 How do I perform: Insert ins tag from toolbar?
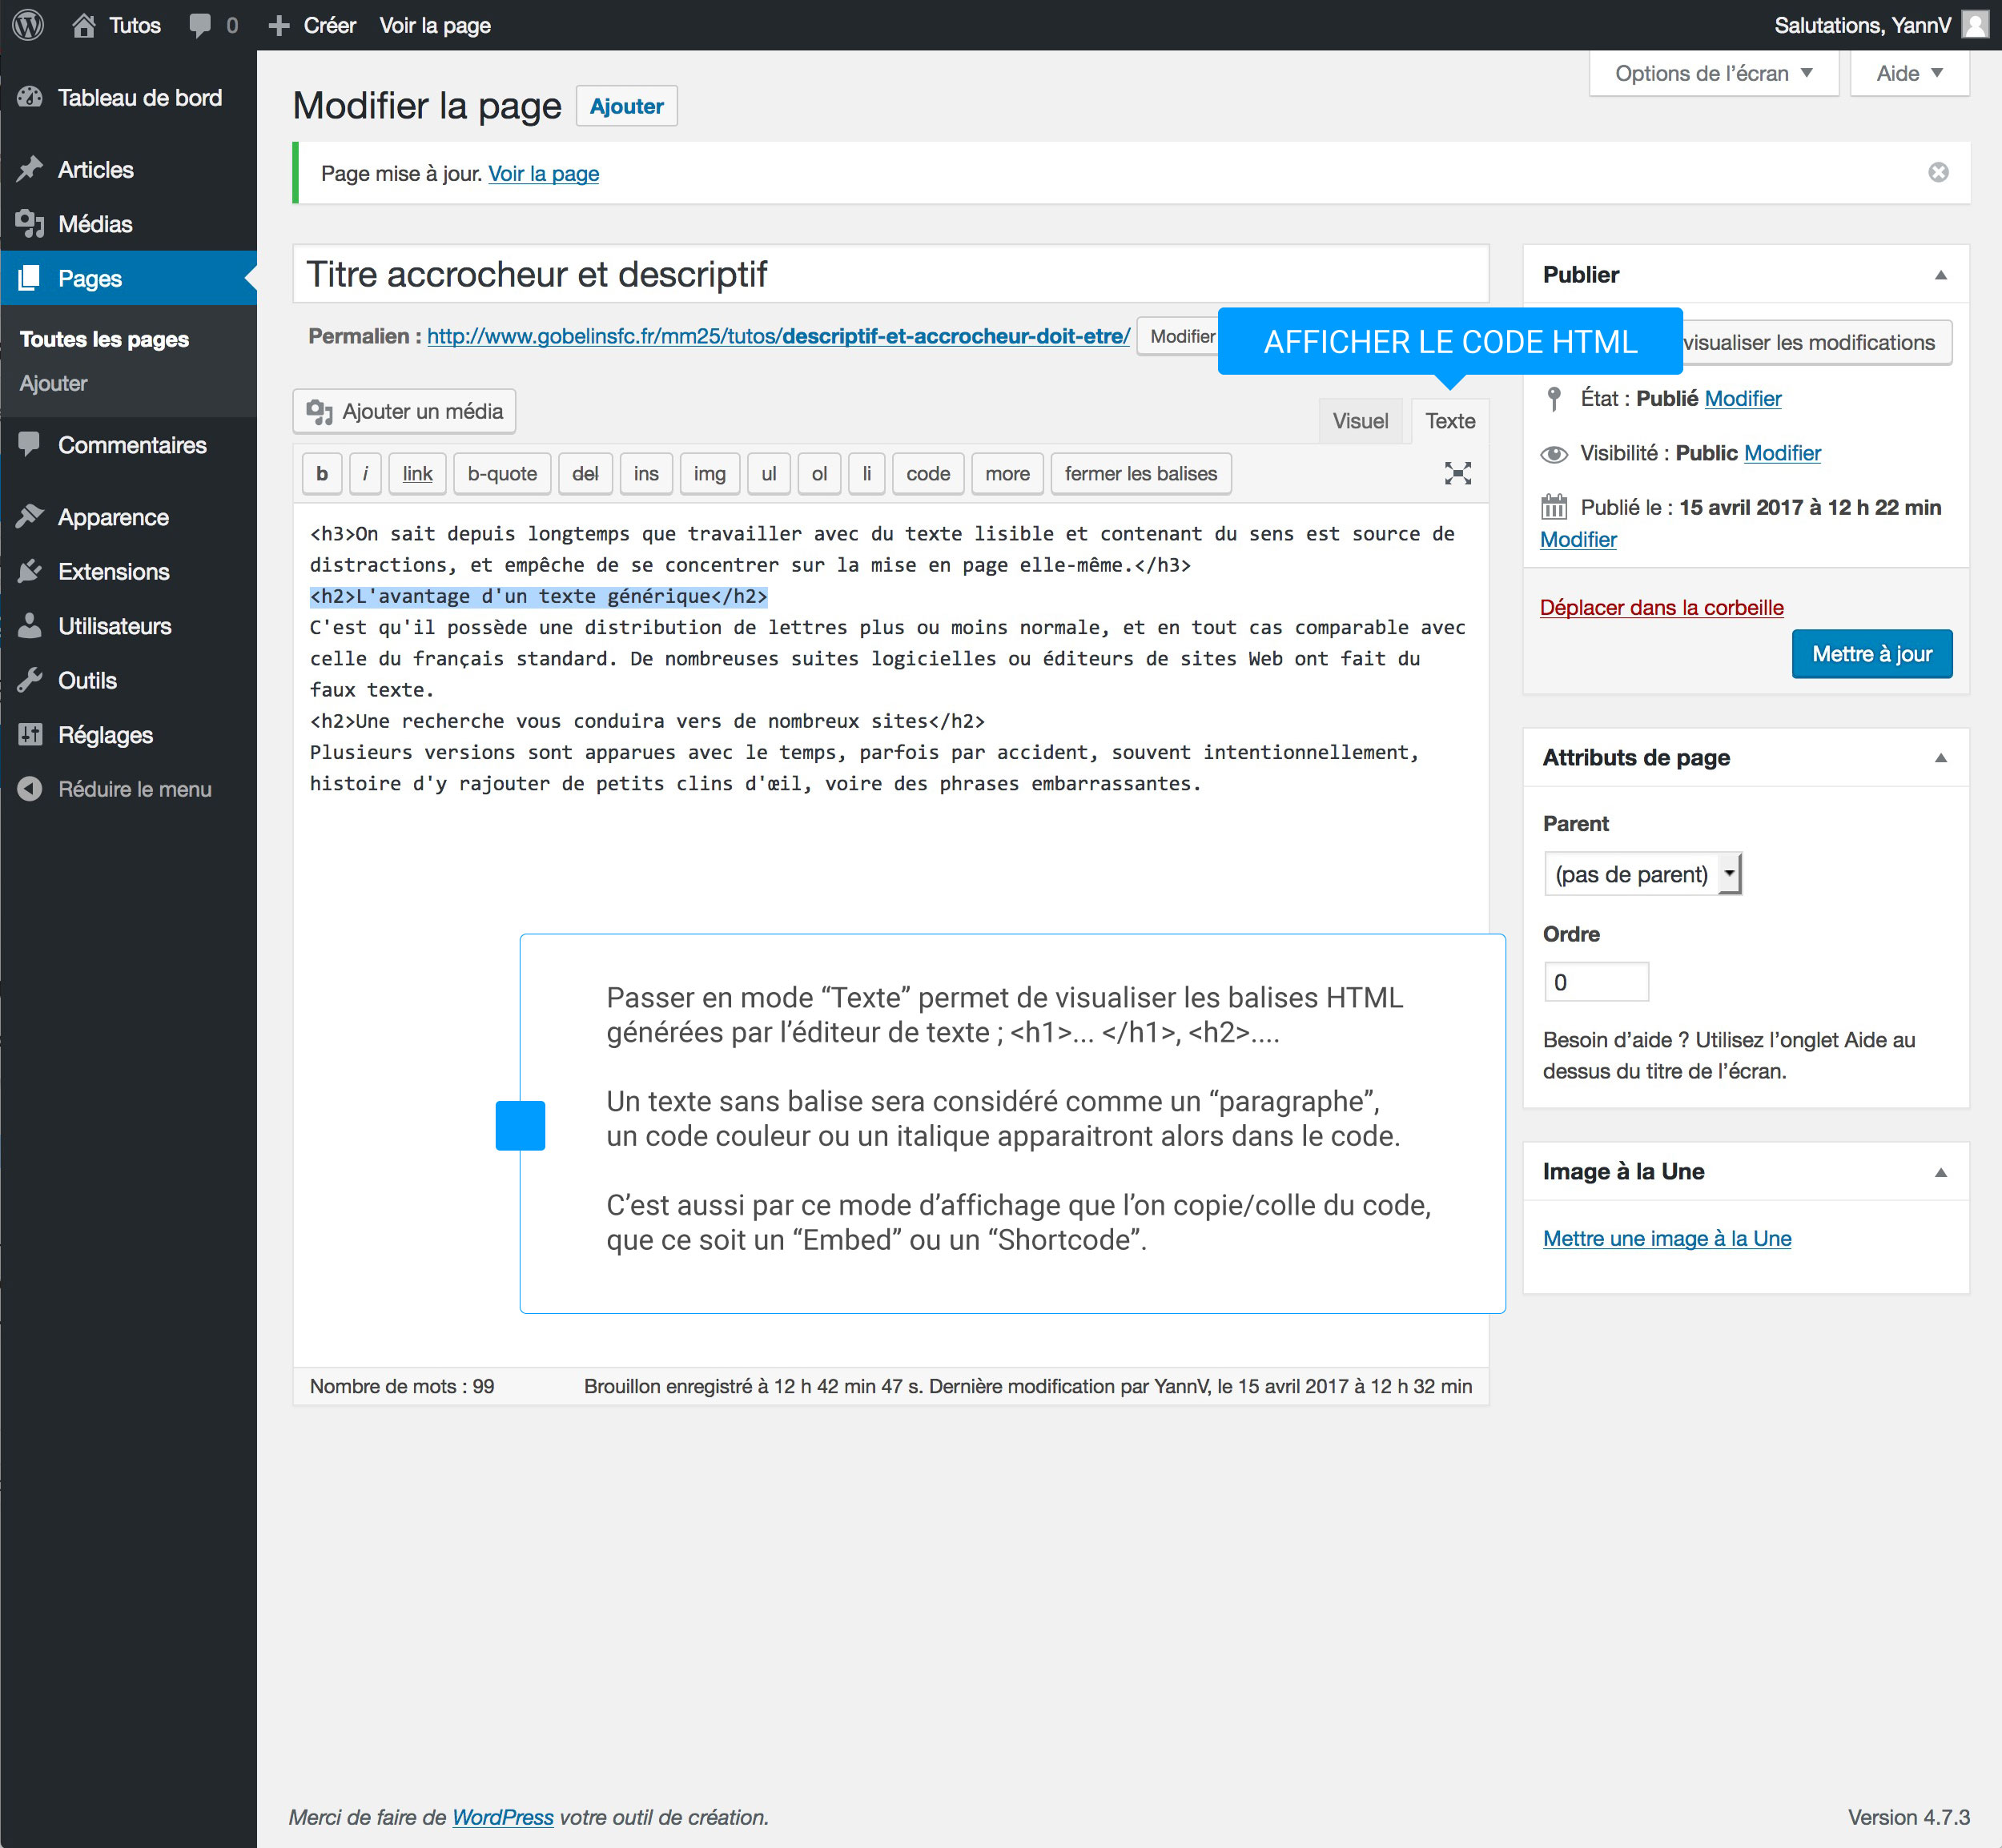click(x=646, y=474)
